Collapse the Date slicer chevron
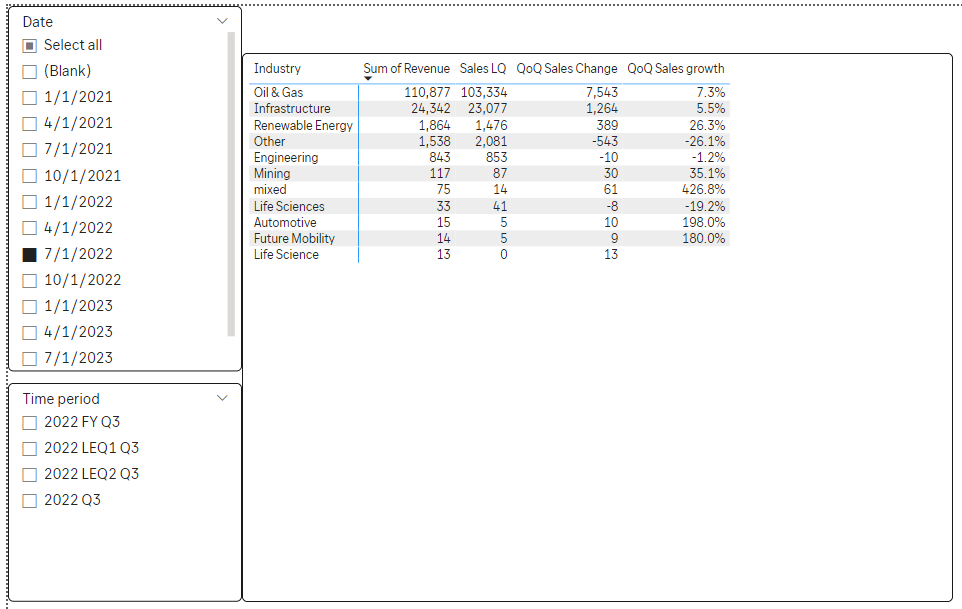Screen dimensions: 962x609 coord(222,21)
